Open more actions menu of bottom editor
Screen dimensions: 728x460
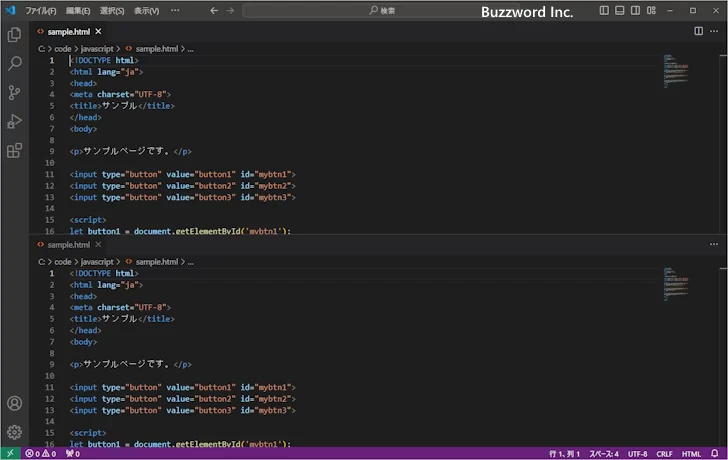[713, 244]
